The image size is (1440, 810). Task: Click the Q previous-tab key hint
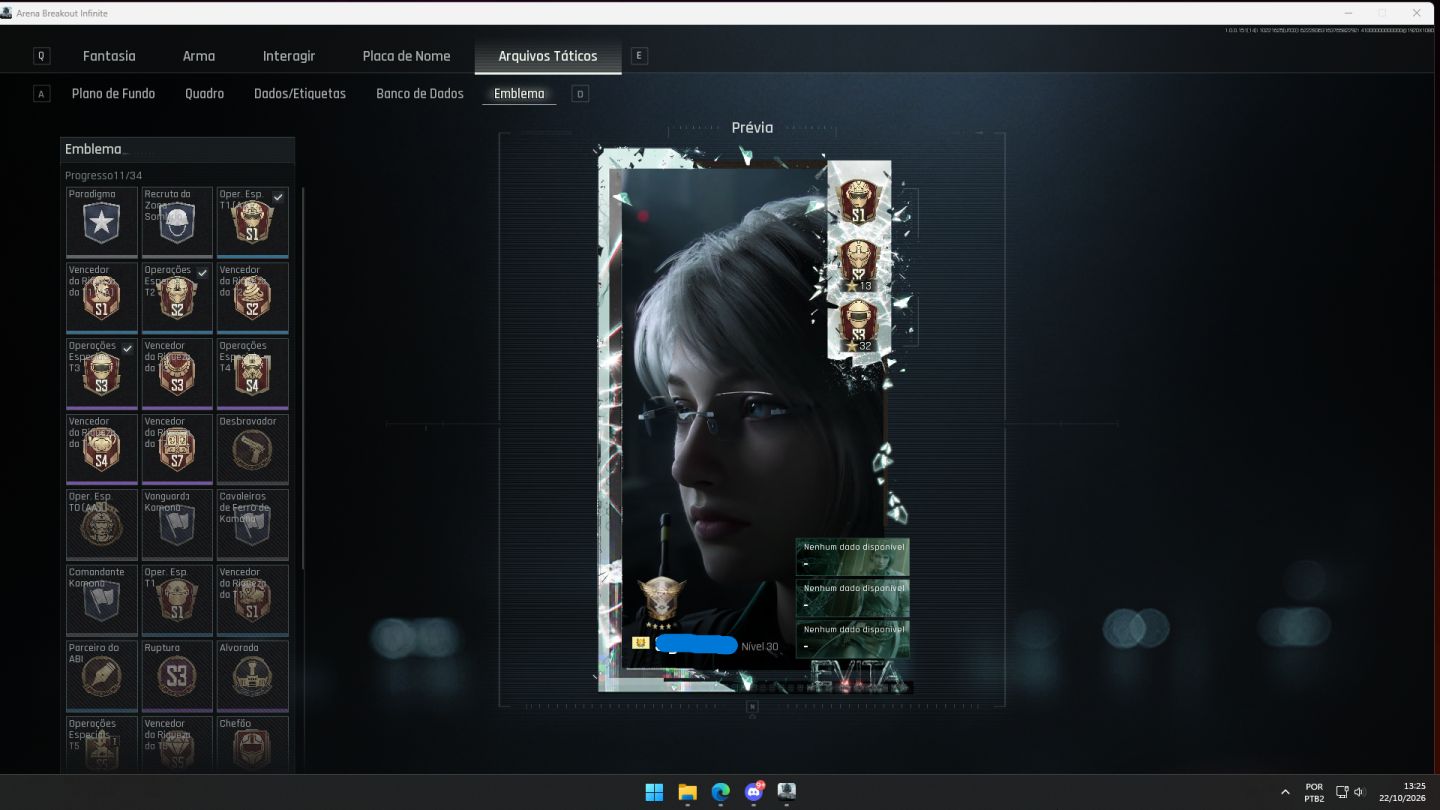(41, 56)
